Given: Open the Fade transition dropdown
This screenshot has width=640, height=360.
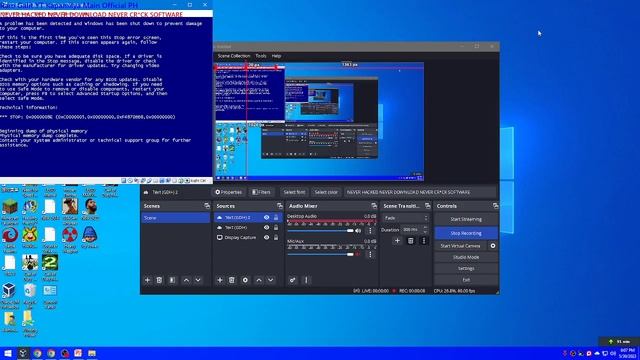Looking at the screenshot, I should click(x=406, y=218).
